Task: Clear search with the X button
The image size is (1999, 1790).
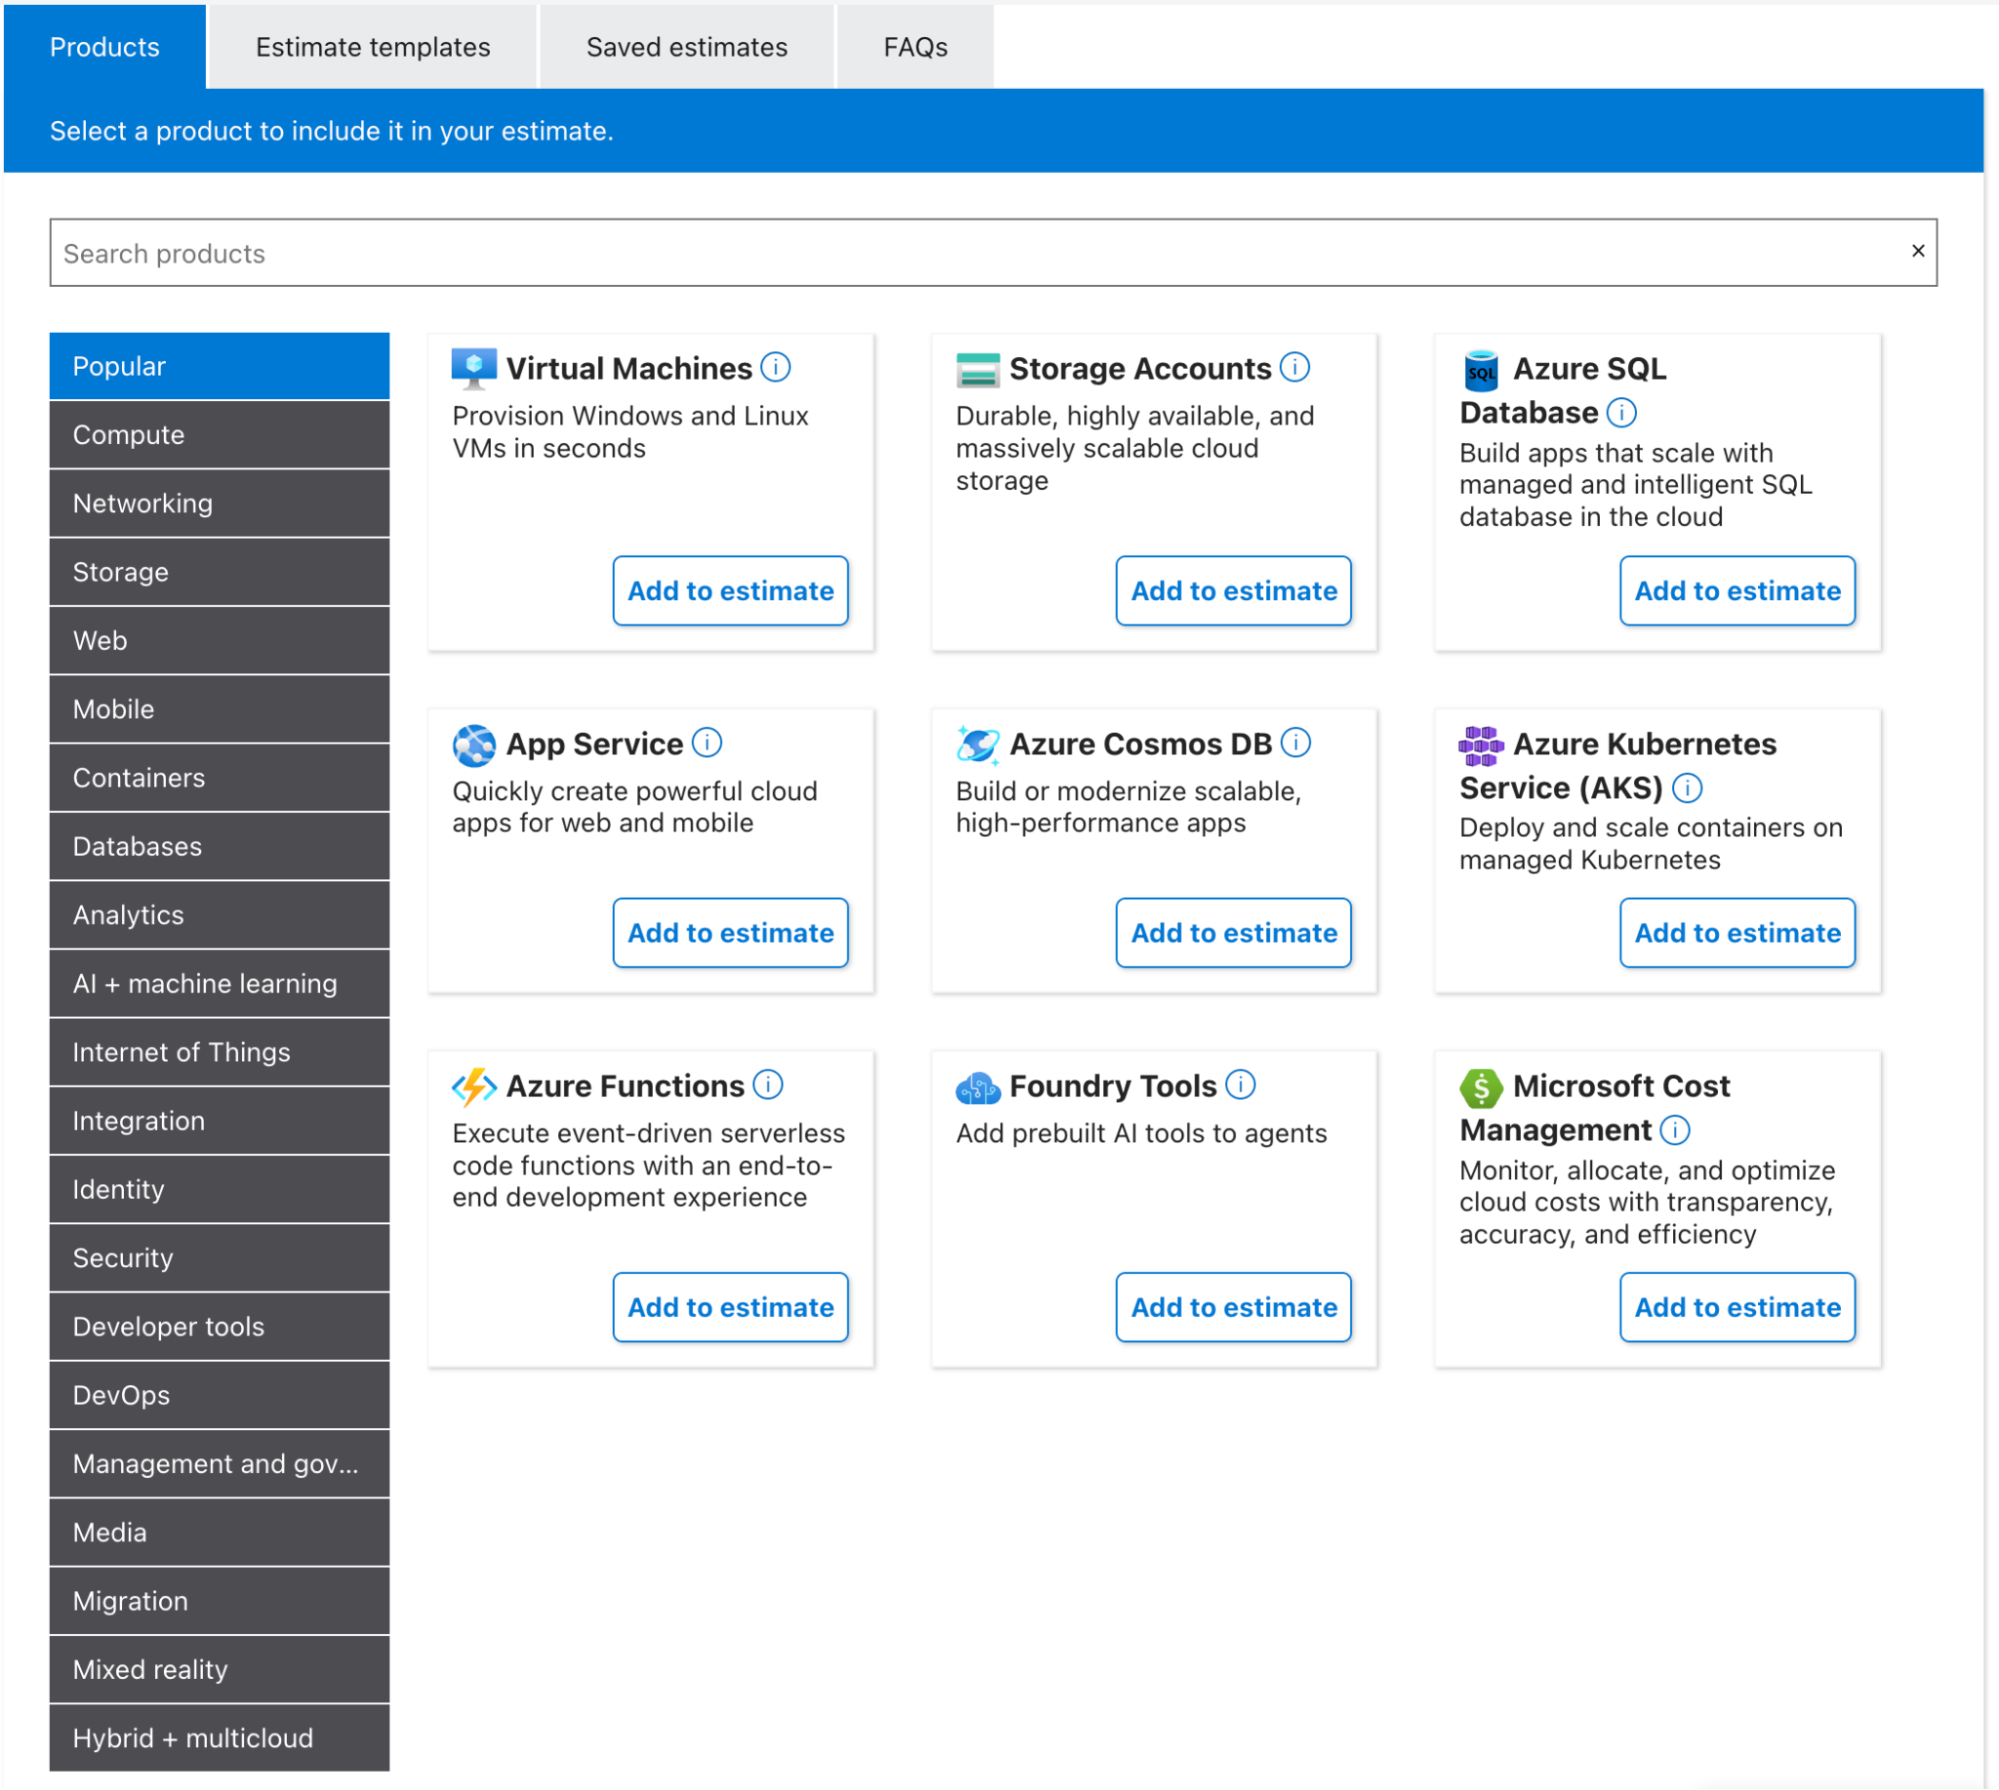Action: [1917, 251]
